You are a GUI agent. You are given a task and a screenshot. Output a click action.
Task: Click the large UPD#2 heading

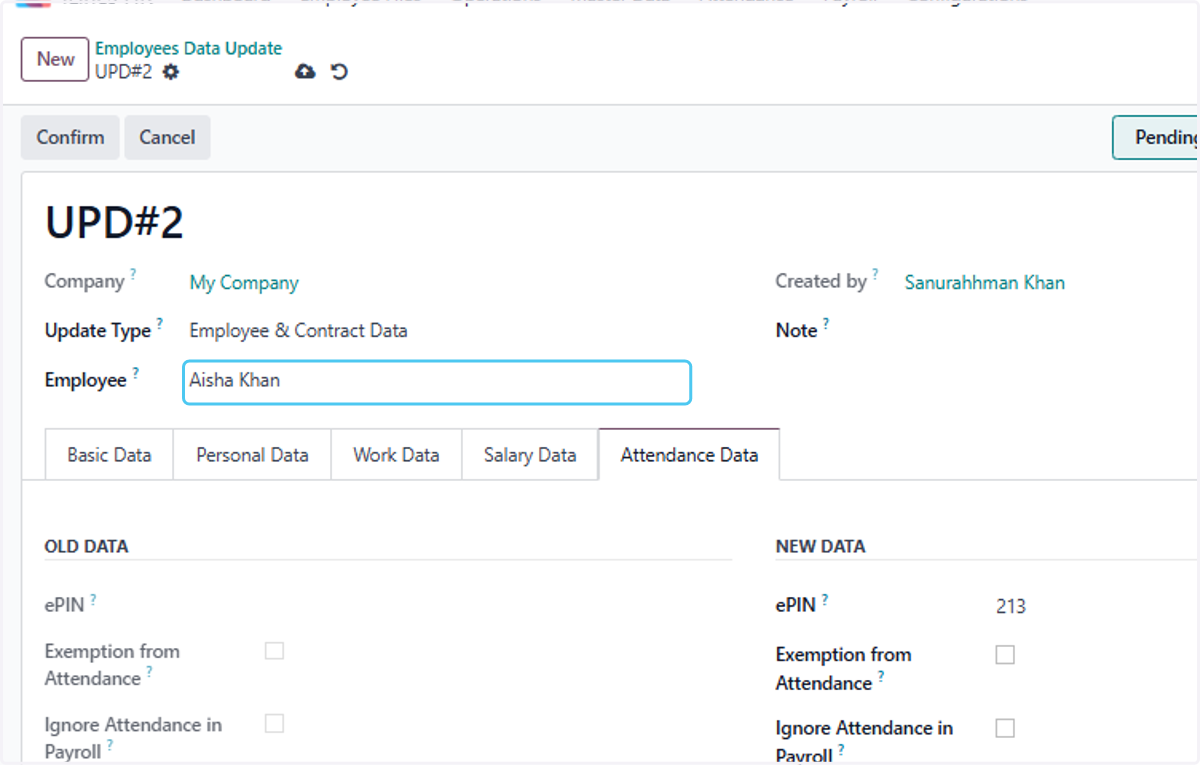click(114, 224)
